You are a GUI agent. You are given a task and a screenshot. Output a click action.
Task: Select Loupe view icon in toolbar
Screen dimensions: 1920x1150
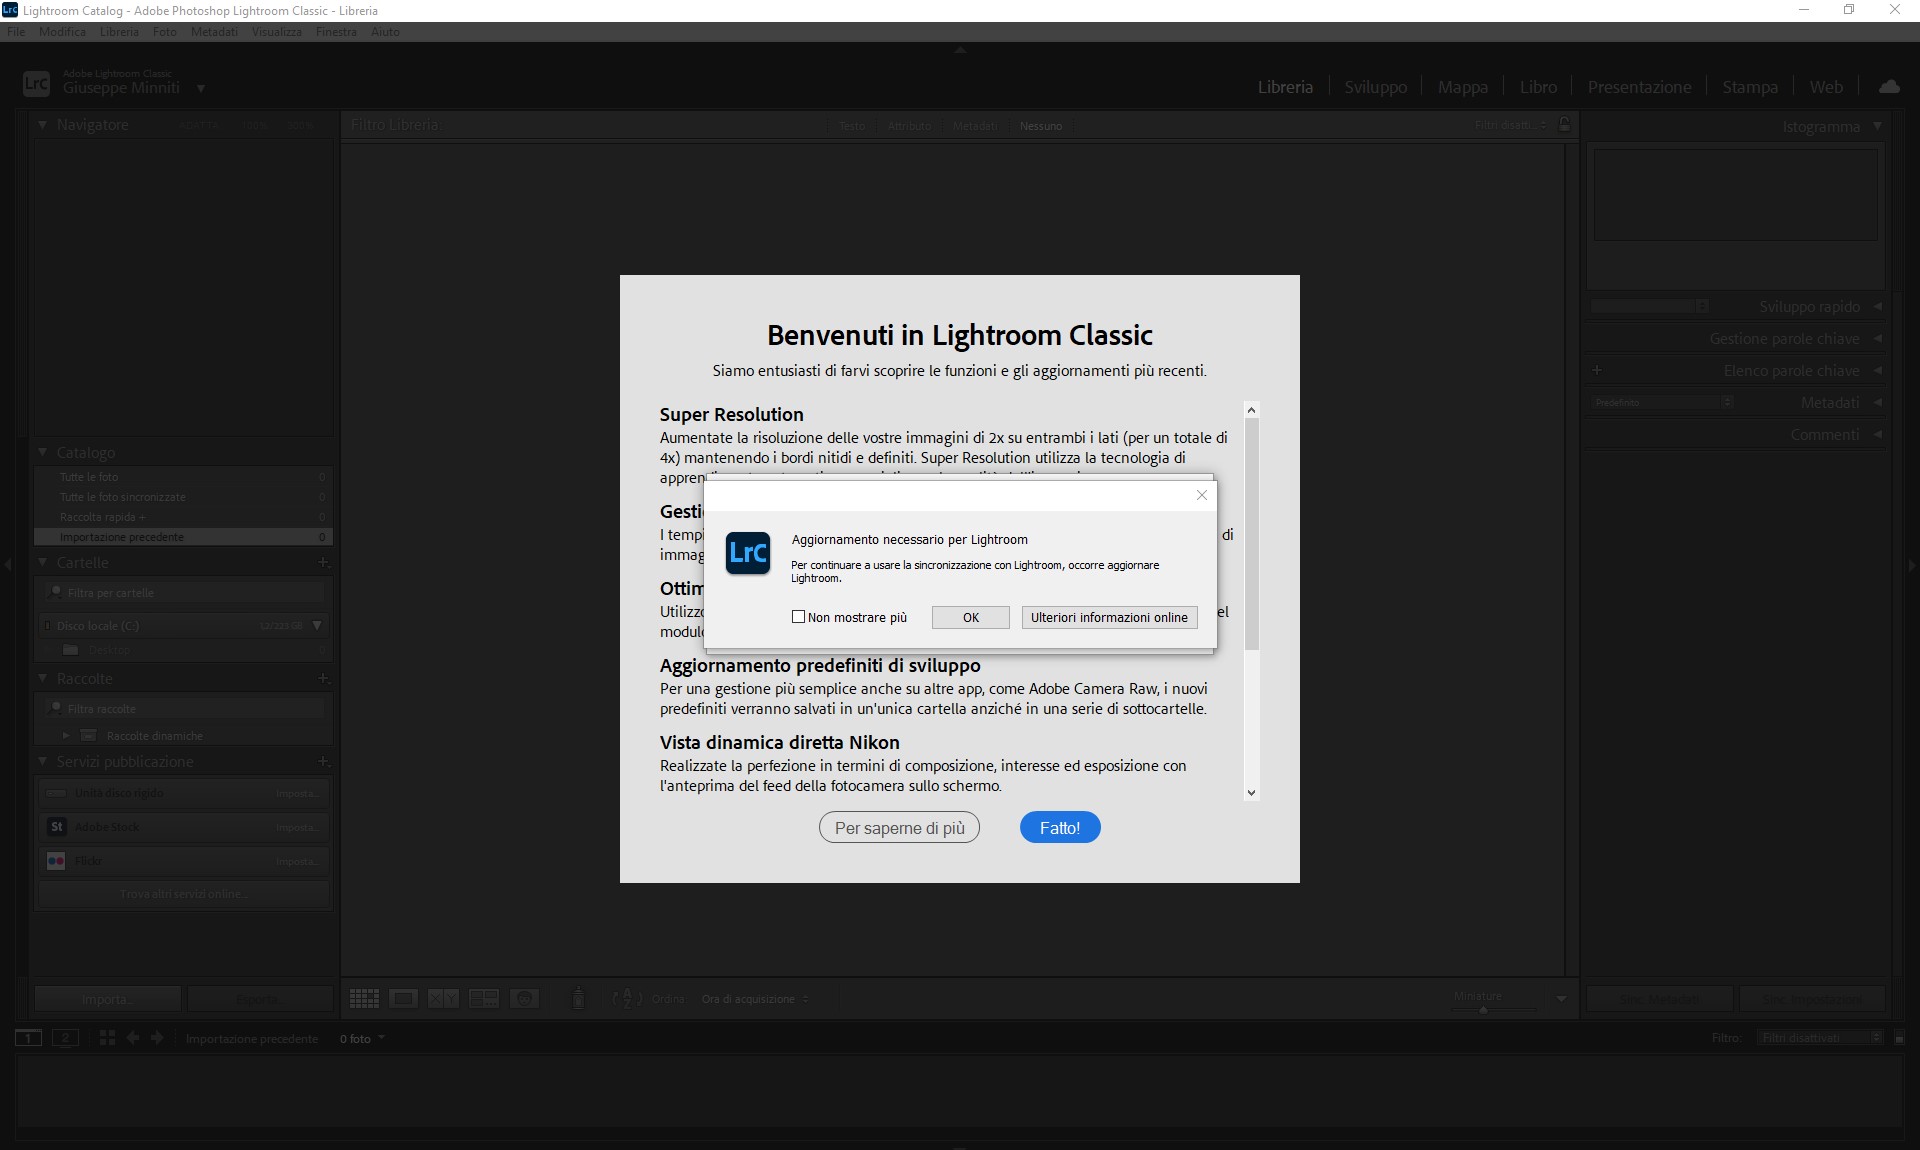tap(404, 998)
